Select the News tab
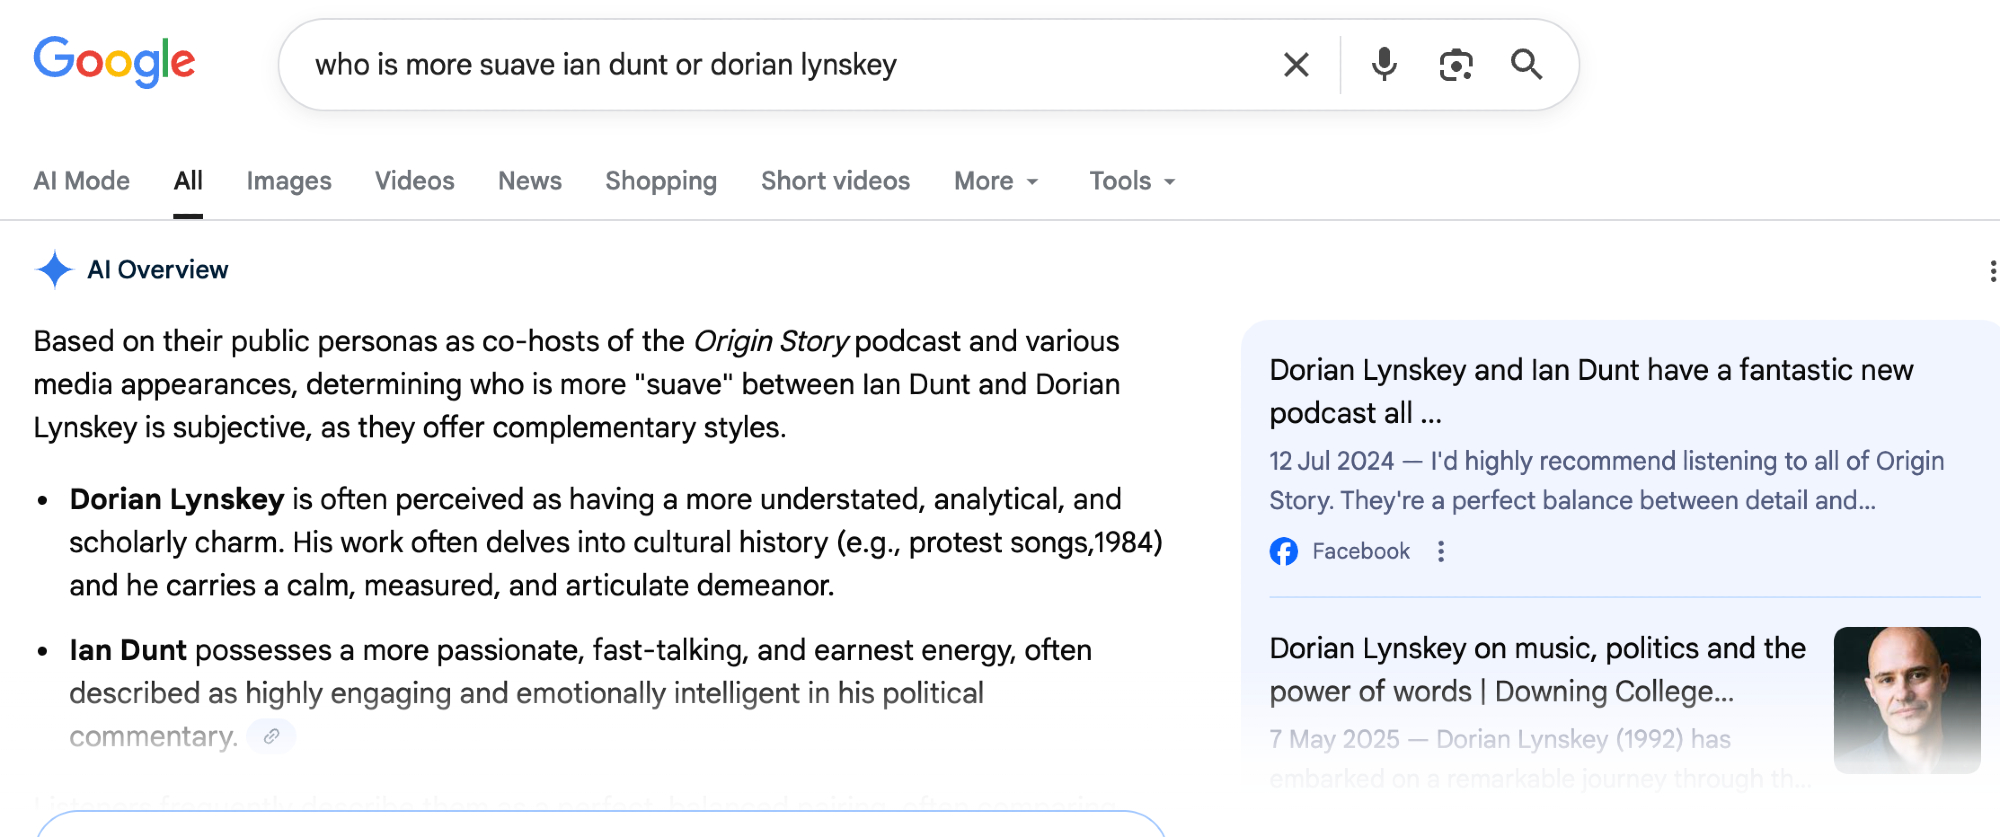2000x837 pixels. pos(530,181)
